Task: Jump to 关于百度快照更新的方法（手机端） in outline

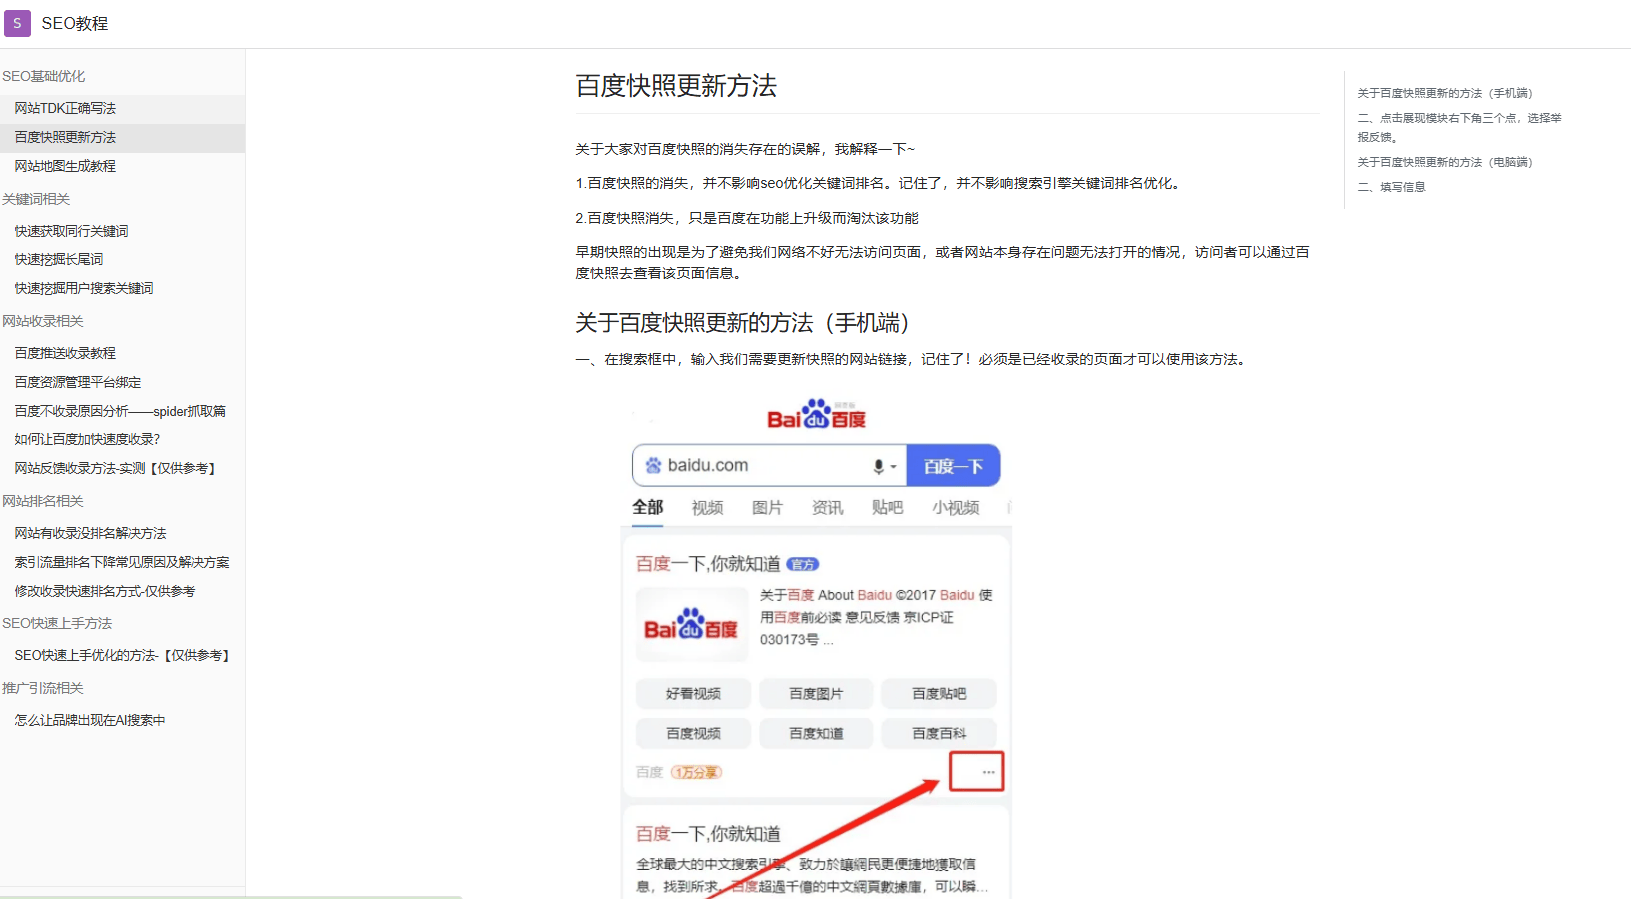Action: click(x=1444, y=93)
